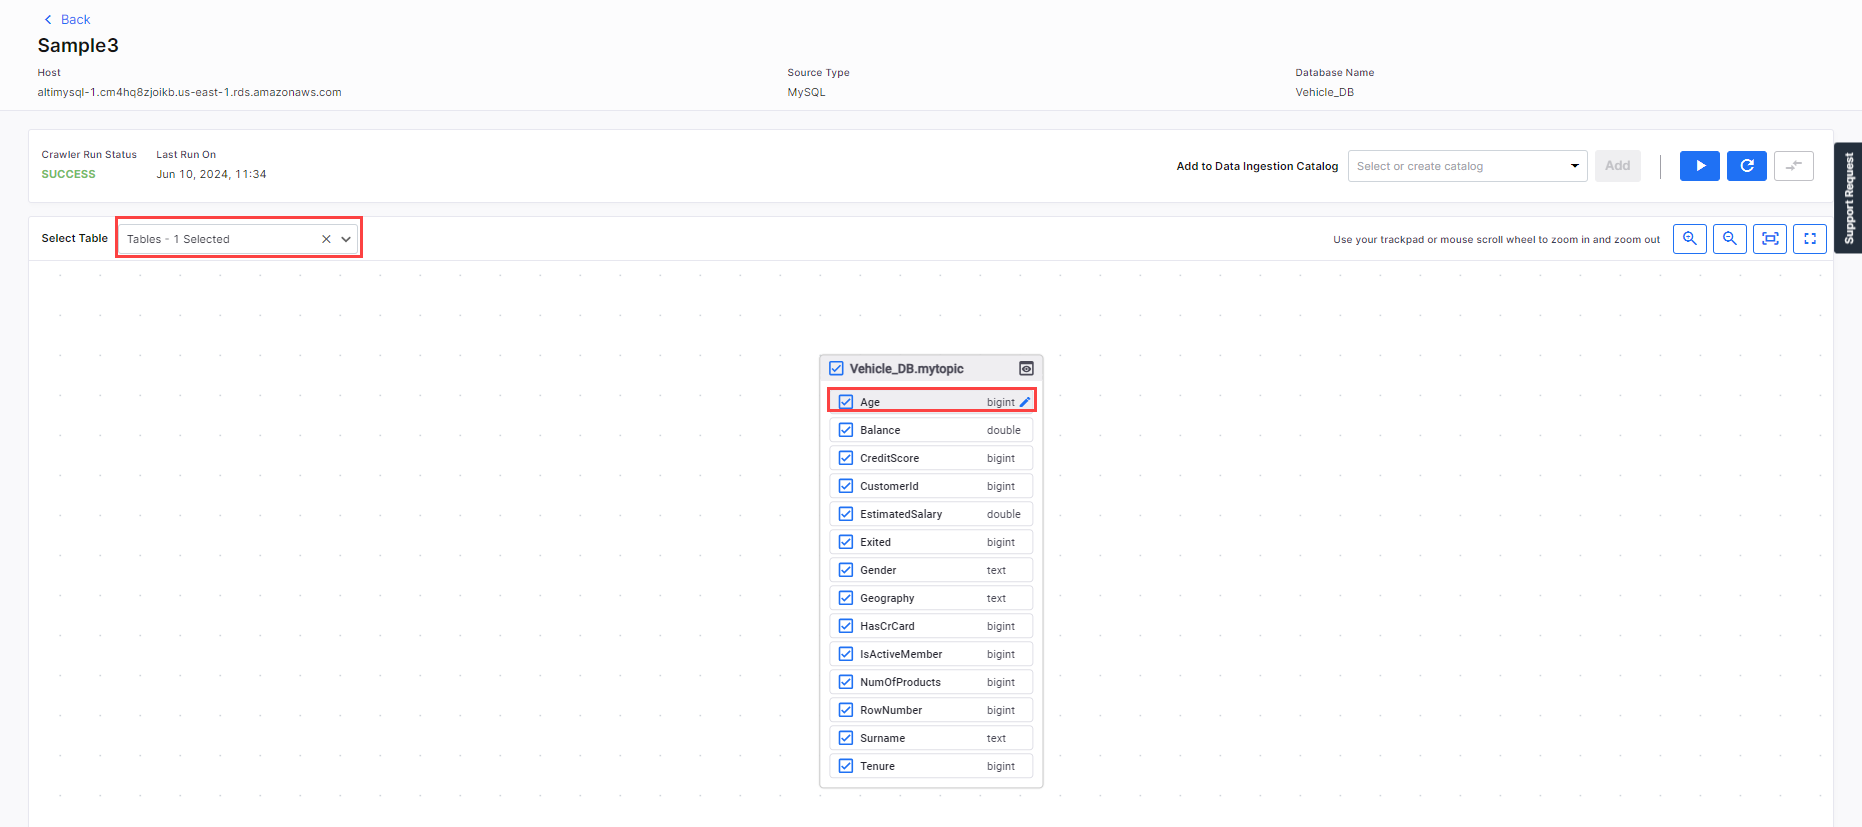
Task: Click the eye preview icon on Vehicle_DB.mytopic header
Action: (x=1026, y=369)
